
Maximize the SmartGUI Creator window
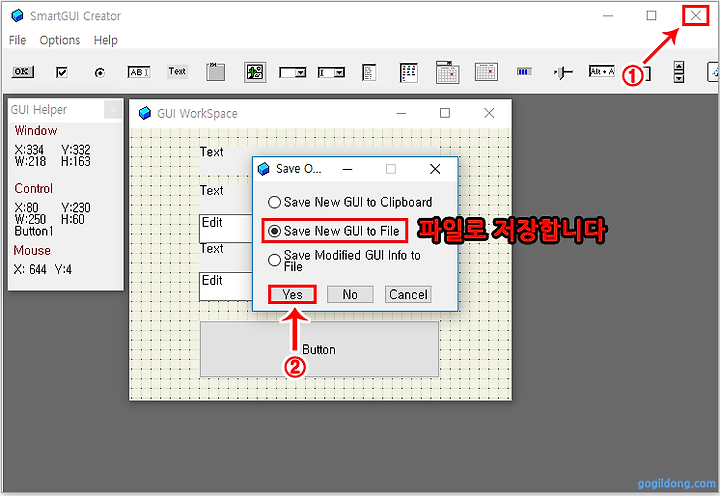[x=651, y=16]
